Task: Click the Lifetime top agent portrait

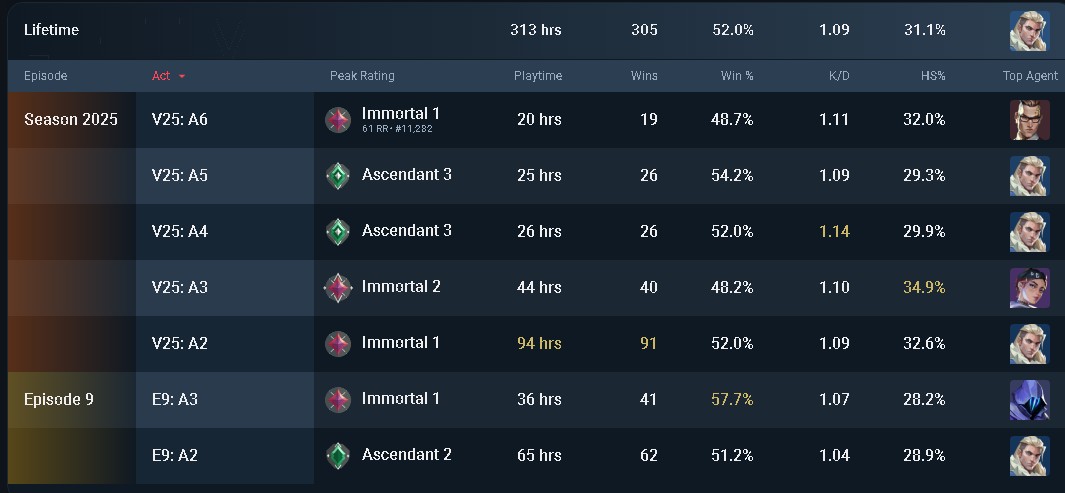Action: click(x=1029, y=30)
